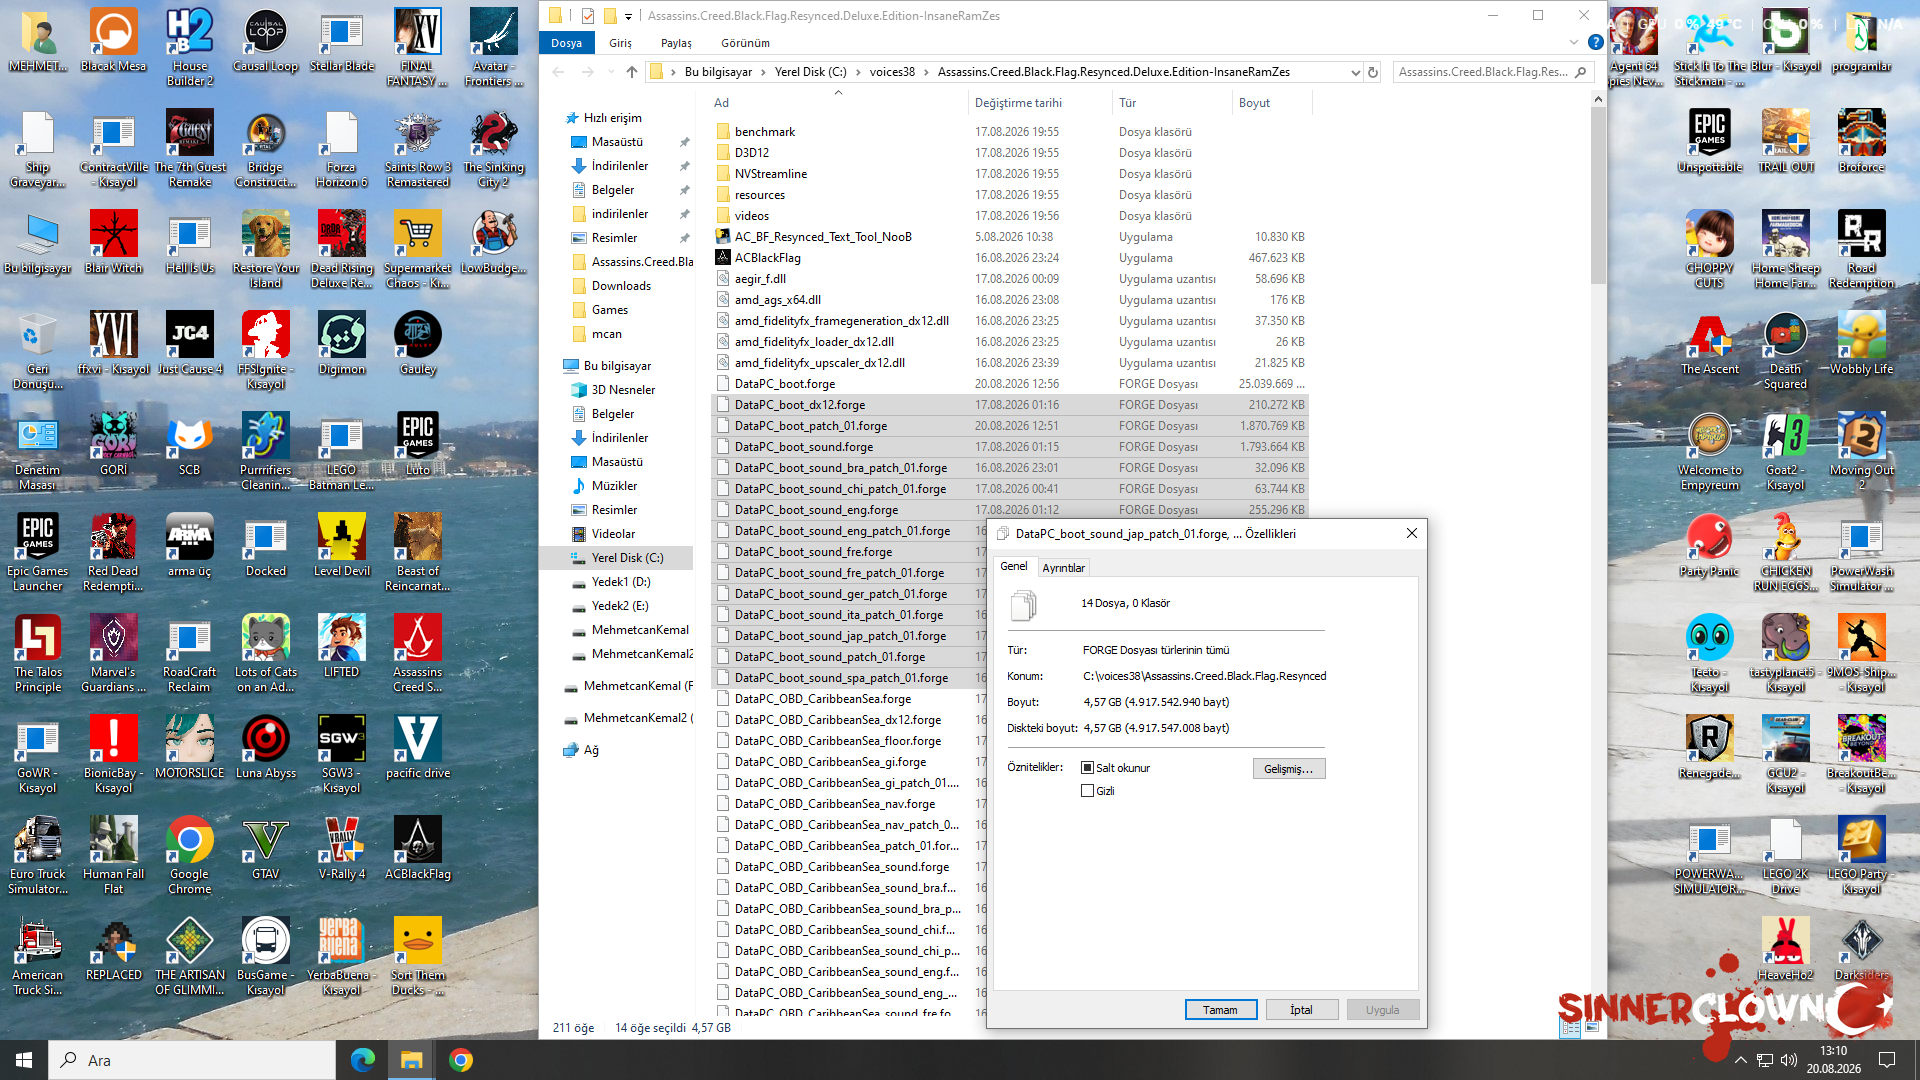The image size is (1920, 1080).
Task: Click the Explorer search box
Action: [1491, 72]
